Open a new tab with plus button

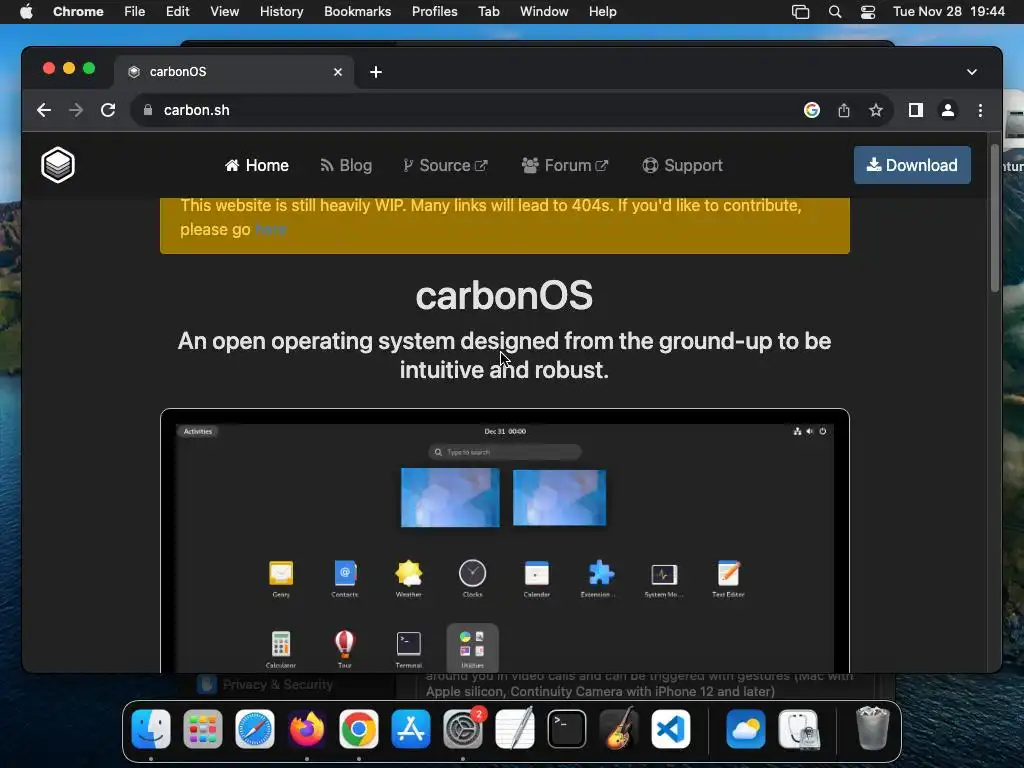point(376,72)
